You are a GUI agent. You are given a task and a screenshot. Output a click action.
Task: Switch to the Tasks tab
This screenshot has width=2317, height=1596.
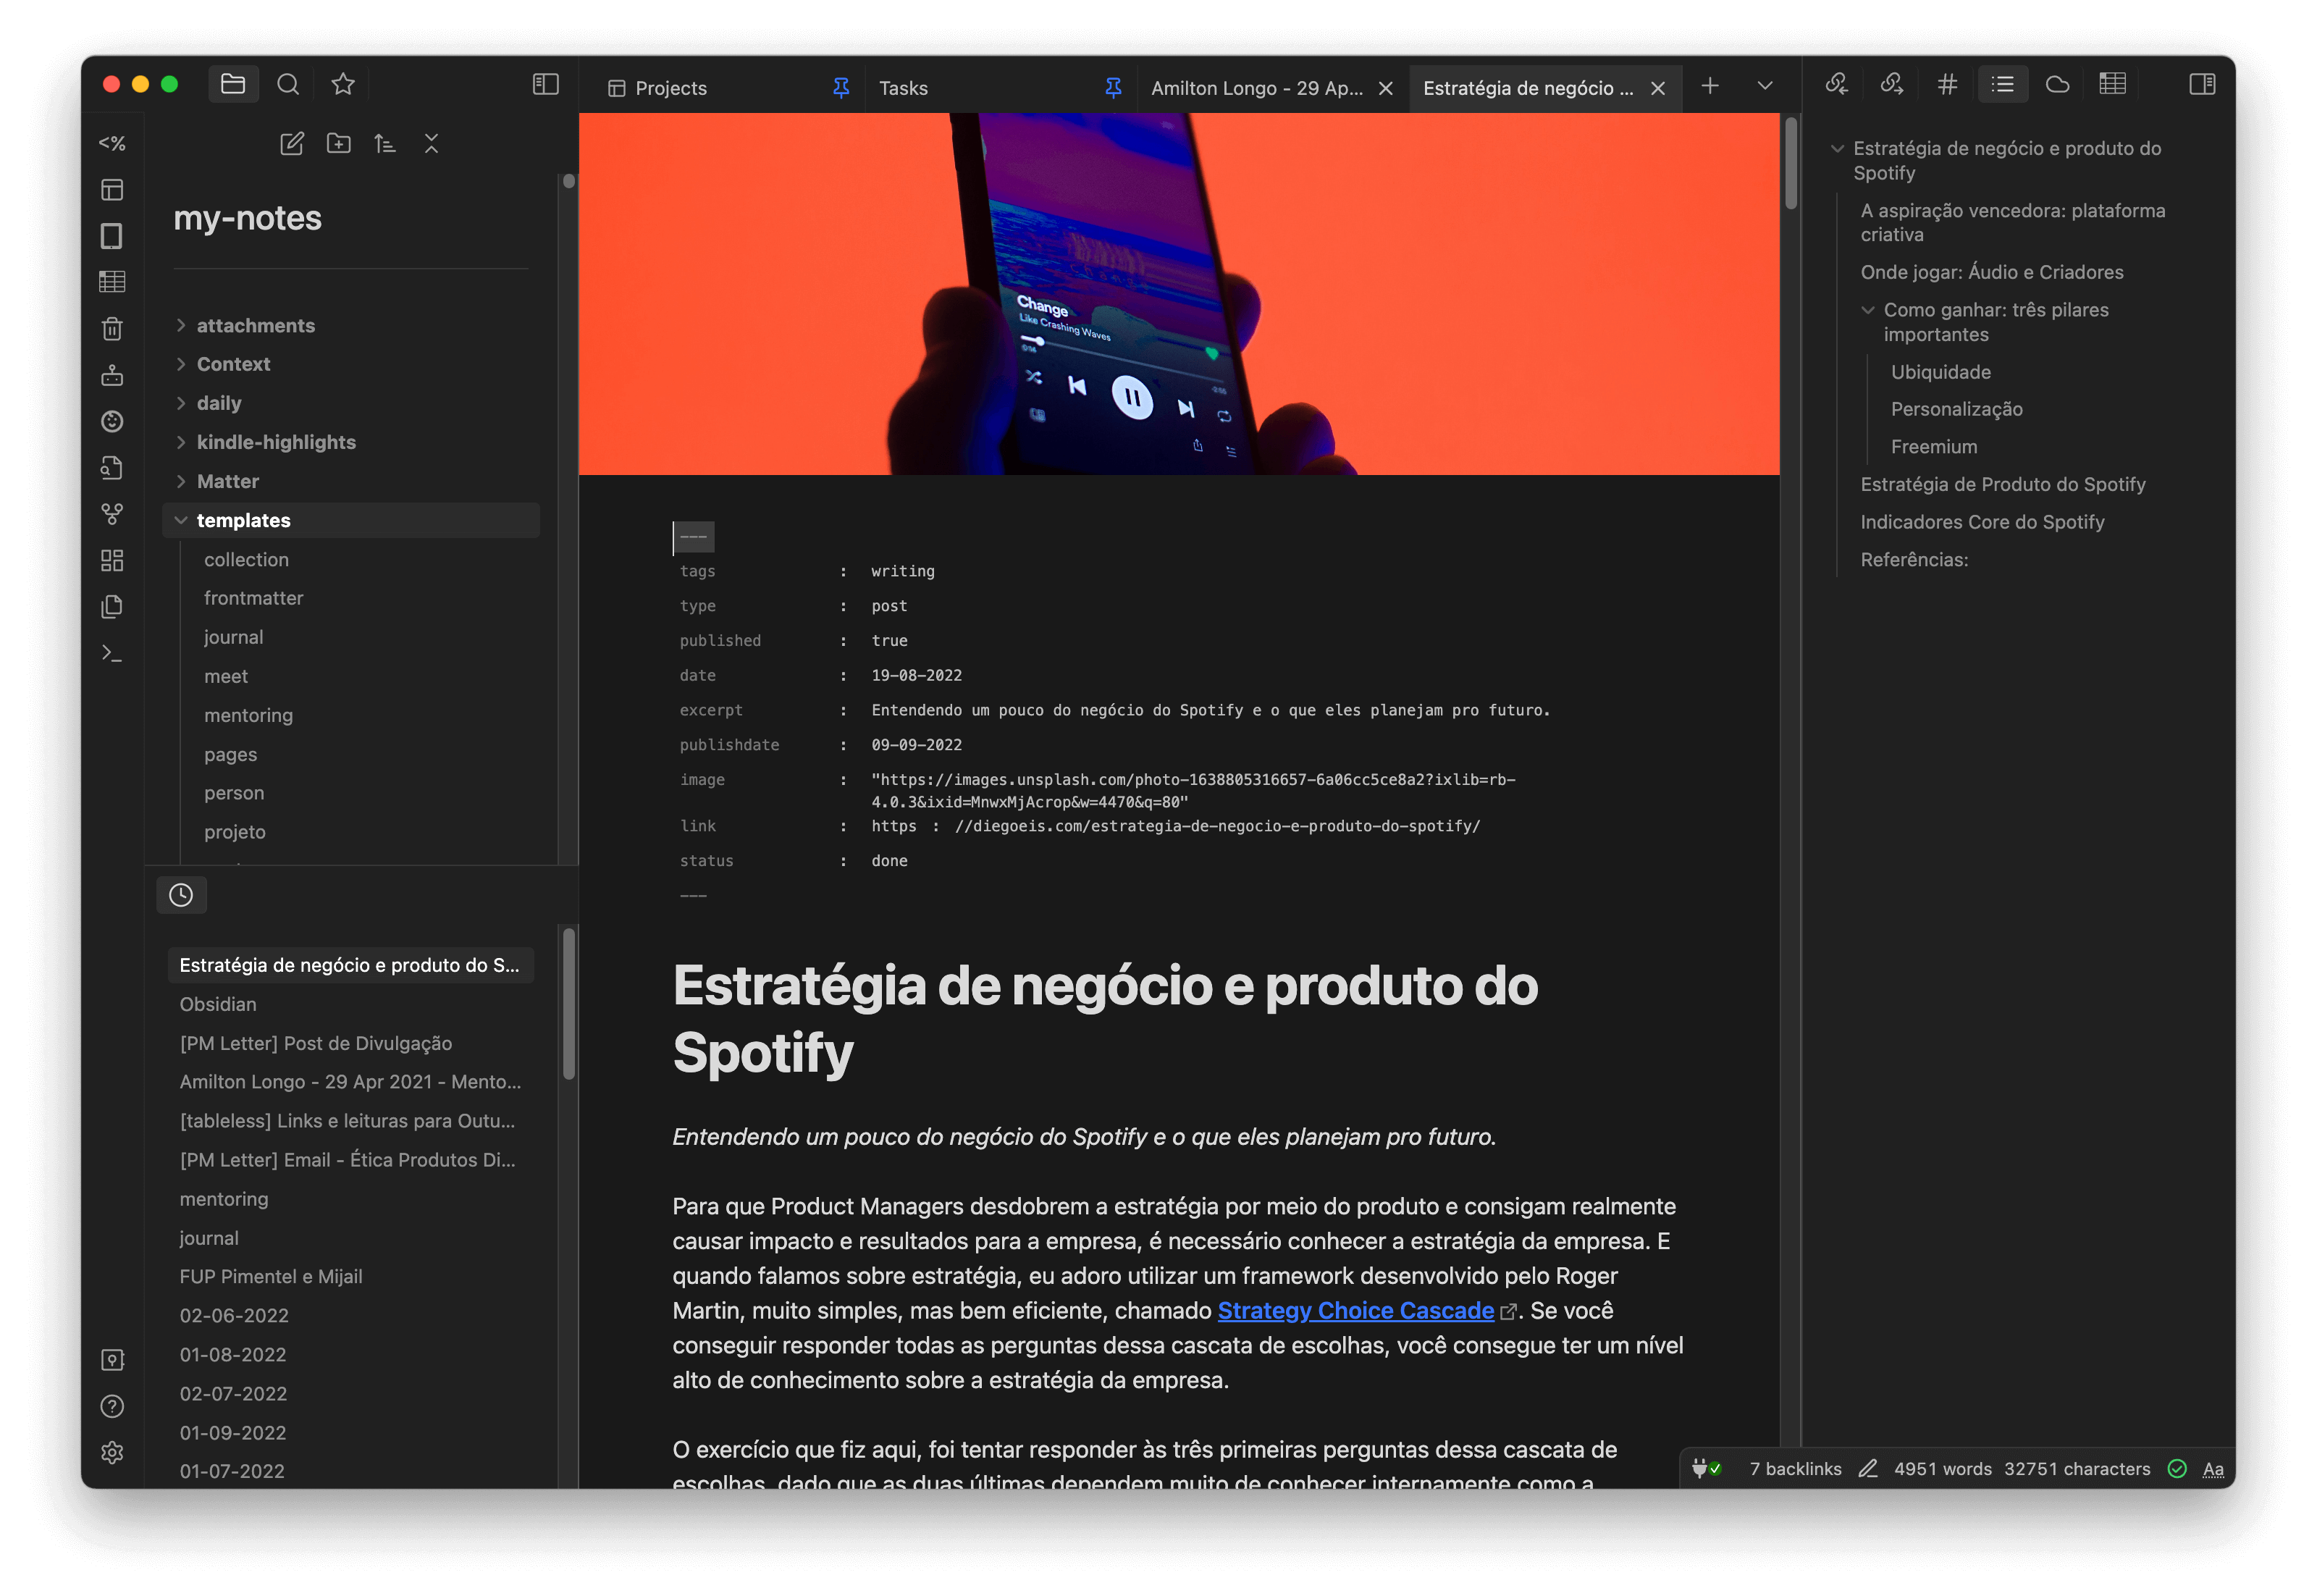[x=904, y=88]
